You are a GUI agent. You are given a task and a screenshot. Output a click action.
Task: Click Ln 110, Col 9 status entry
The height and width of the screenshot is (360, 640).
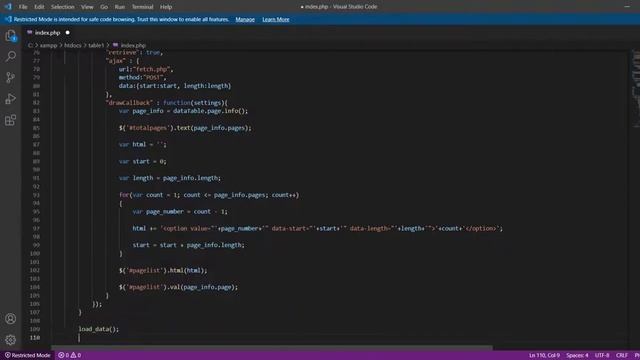coord(544,356)
